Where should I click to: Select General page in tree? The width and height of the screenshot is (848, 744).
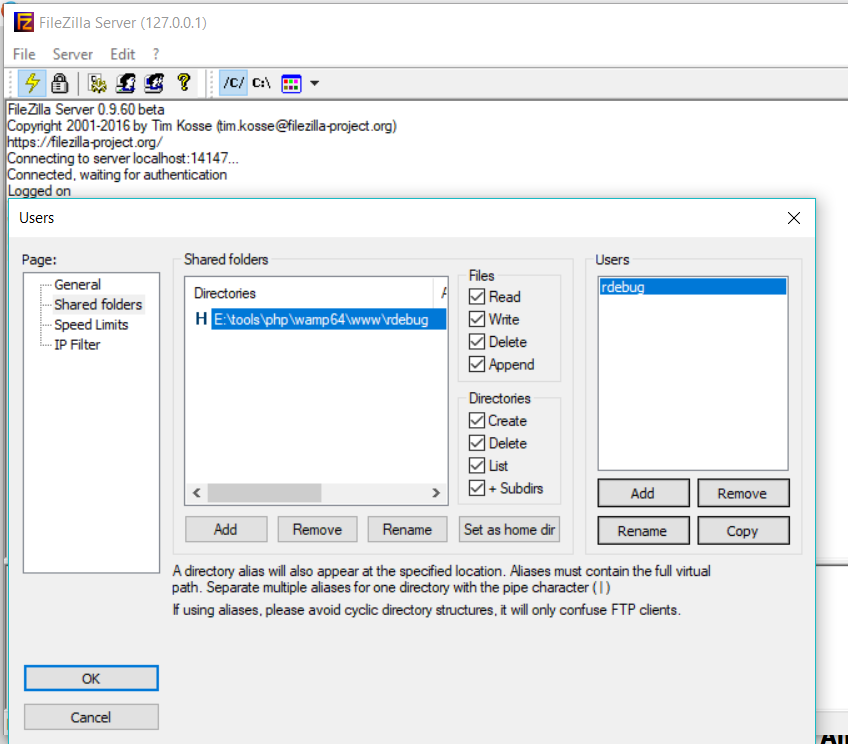tap(77, 284)
